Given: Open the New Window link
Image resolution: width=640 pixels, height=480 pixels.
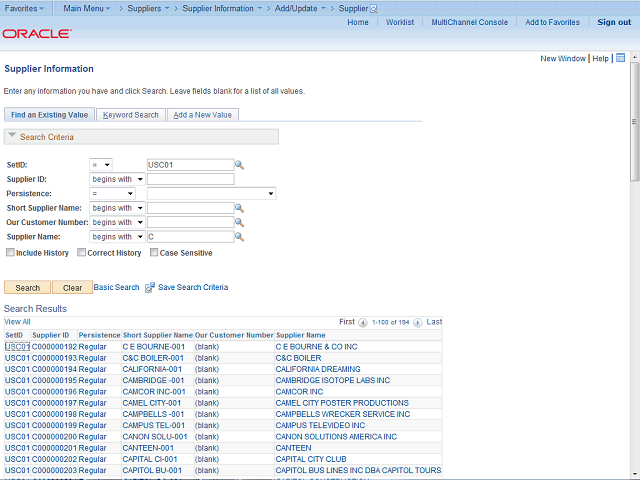Looking at the screenshot, I should click(563, 58).
